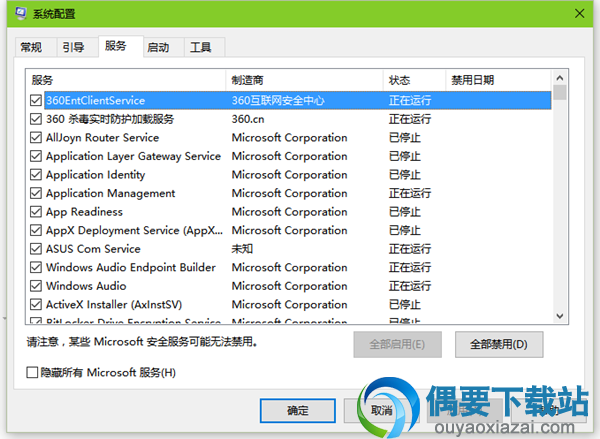Click the service list scrollbar thumb

(x=560, y=92)
